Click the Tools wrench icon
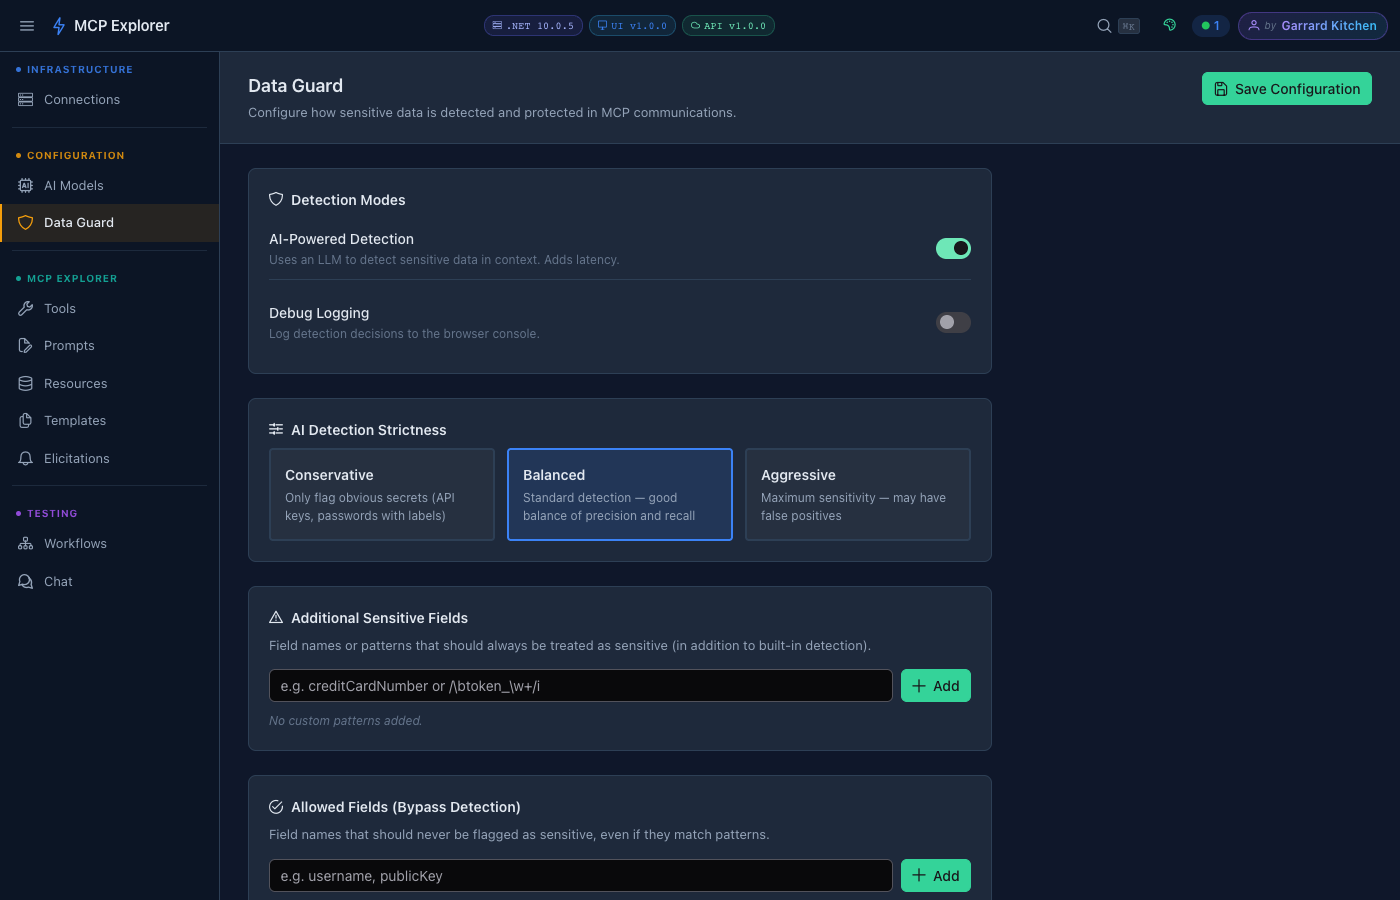The width and height of the screenshot is (1400, 900). pyautogui.click(x=27, y=308)
